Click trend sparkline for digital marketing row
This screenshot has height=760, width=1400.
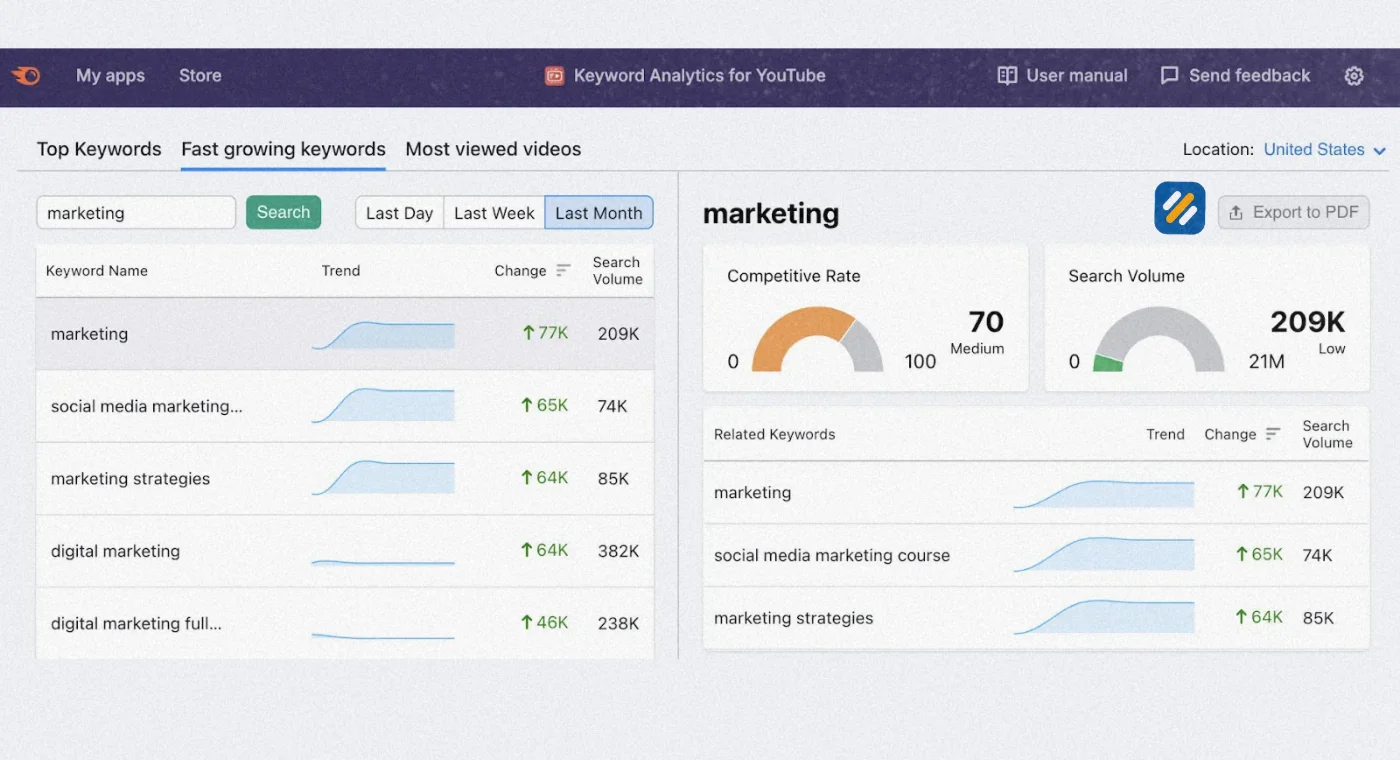pyautogui.click(x=383, y=561)
